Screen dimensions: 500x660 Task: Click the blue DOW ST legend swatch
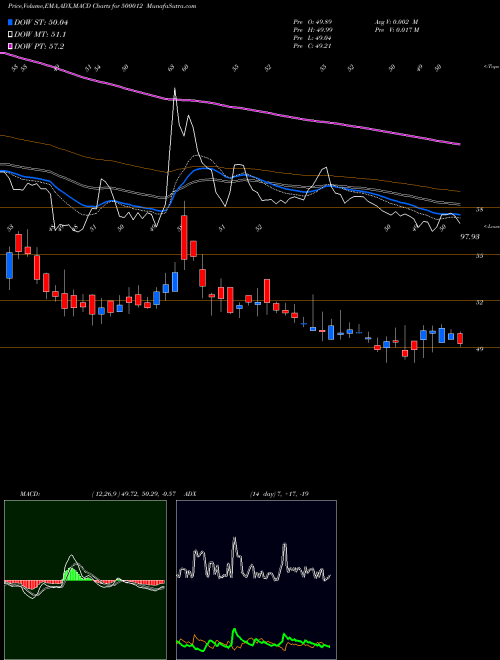coord(10,22)
